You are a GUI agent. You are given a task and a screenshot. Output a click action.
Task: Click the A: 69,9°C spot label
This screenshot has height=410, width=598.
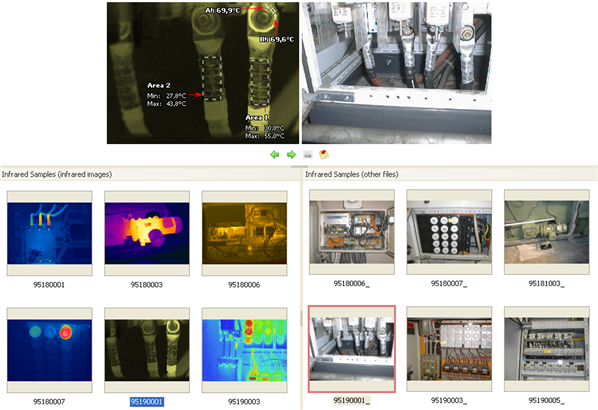pos(223,11)
